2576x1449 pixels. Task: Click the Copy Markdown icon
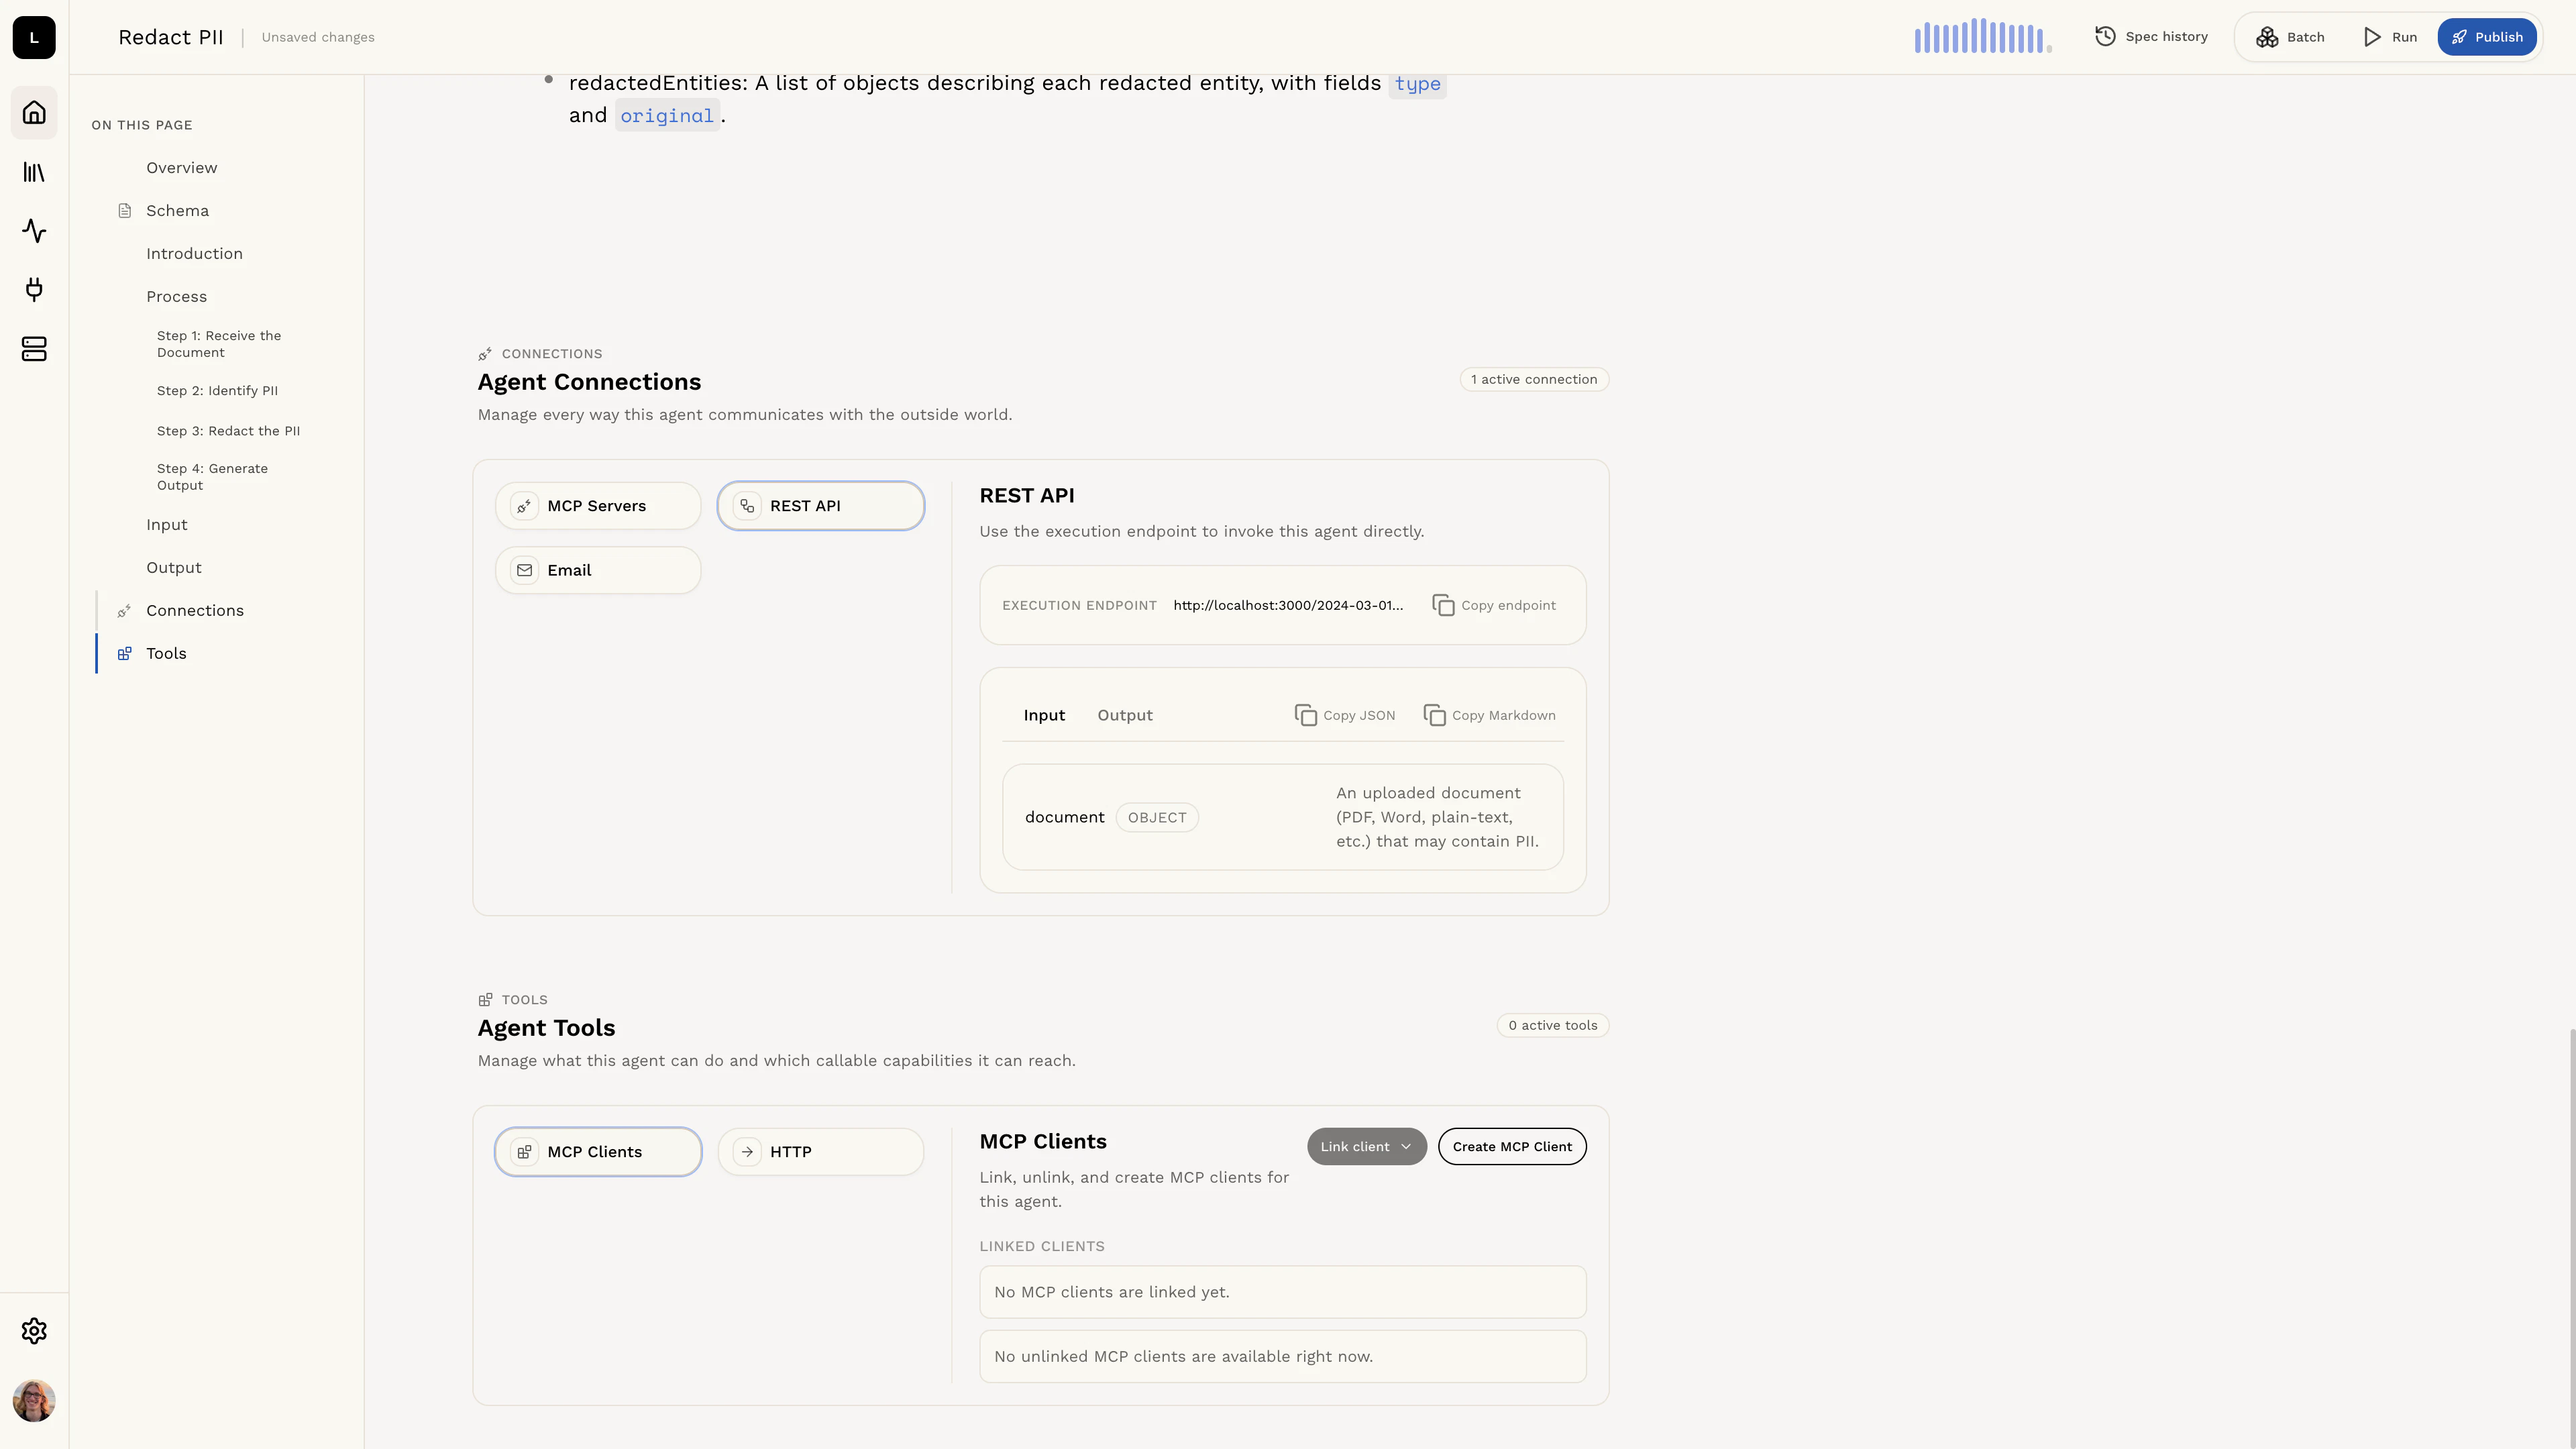pos(1434,715)
